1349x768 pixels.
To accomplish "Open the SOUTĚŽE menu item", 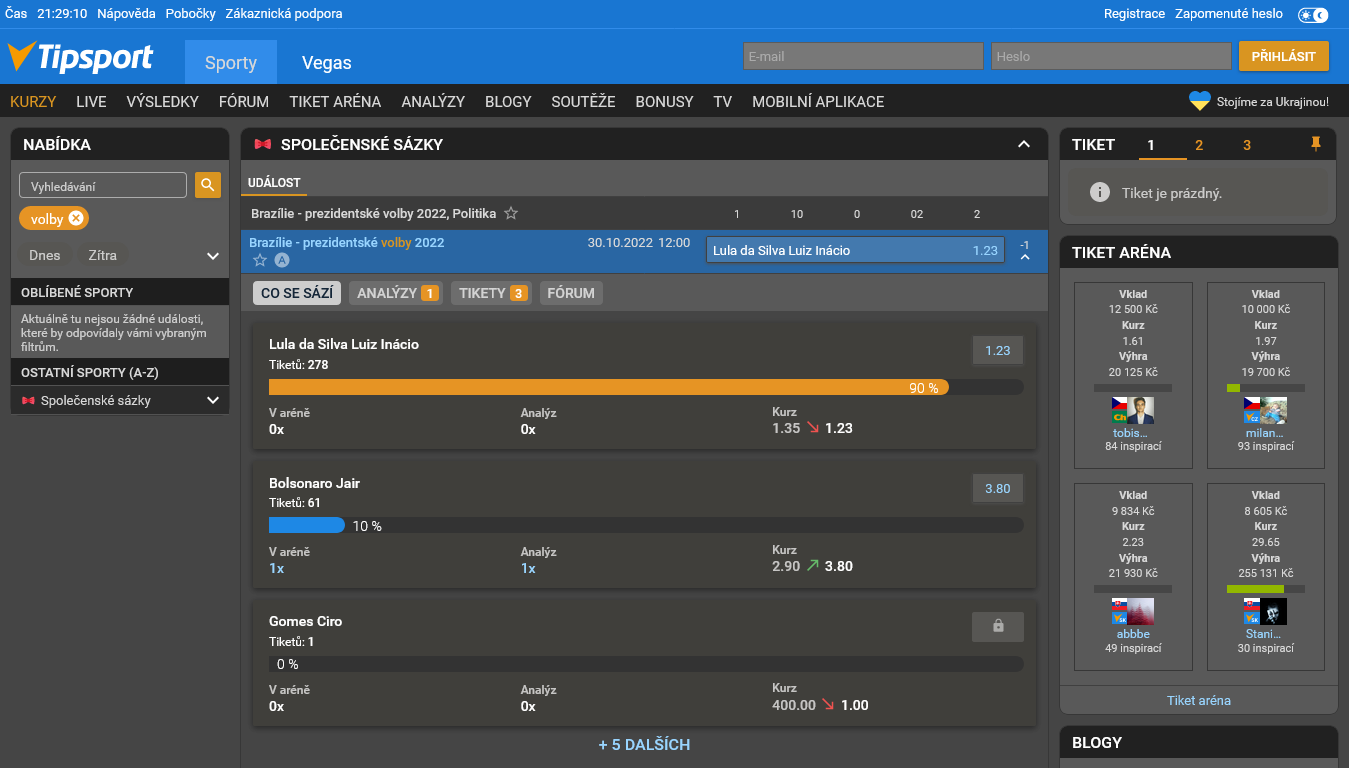I will (x=583, y=101).
